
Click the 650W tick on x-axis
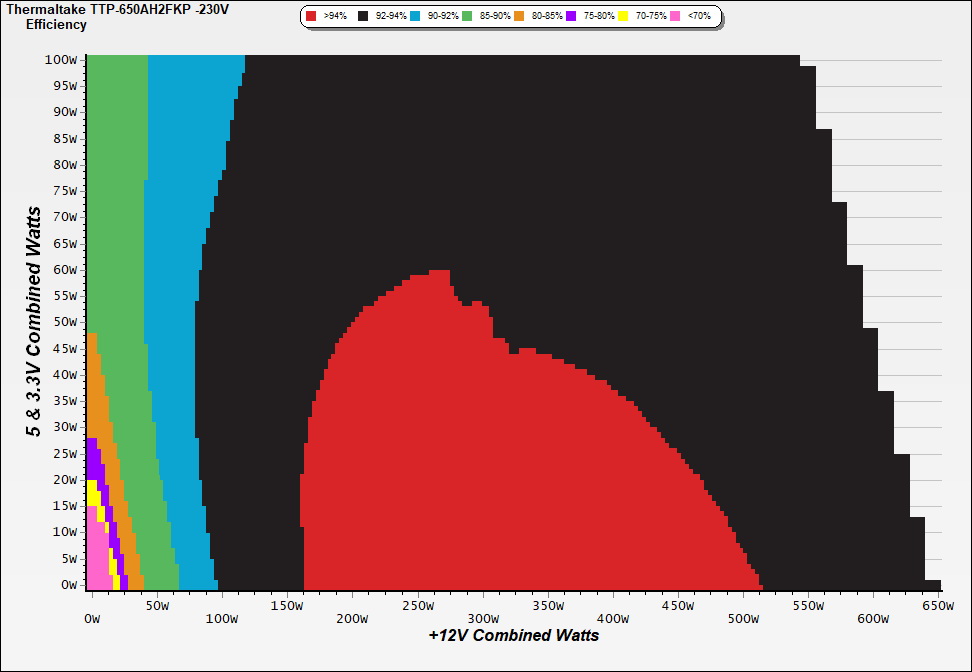coord(937,605)
